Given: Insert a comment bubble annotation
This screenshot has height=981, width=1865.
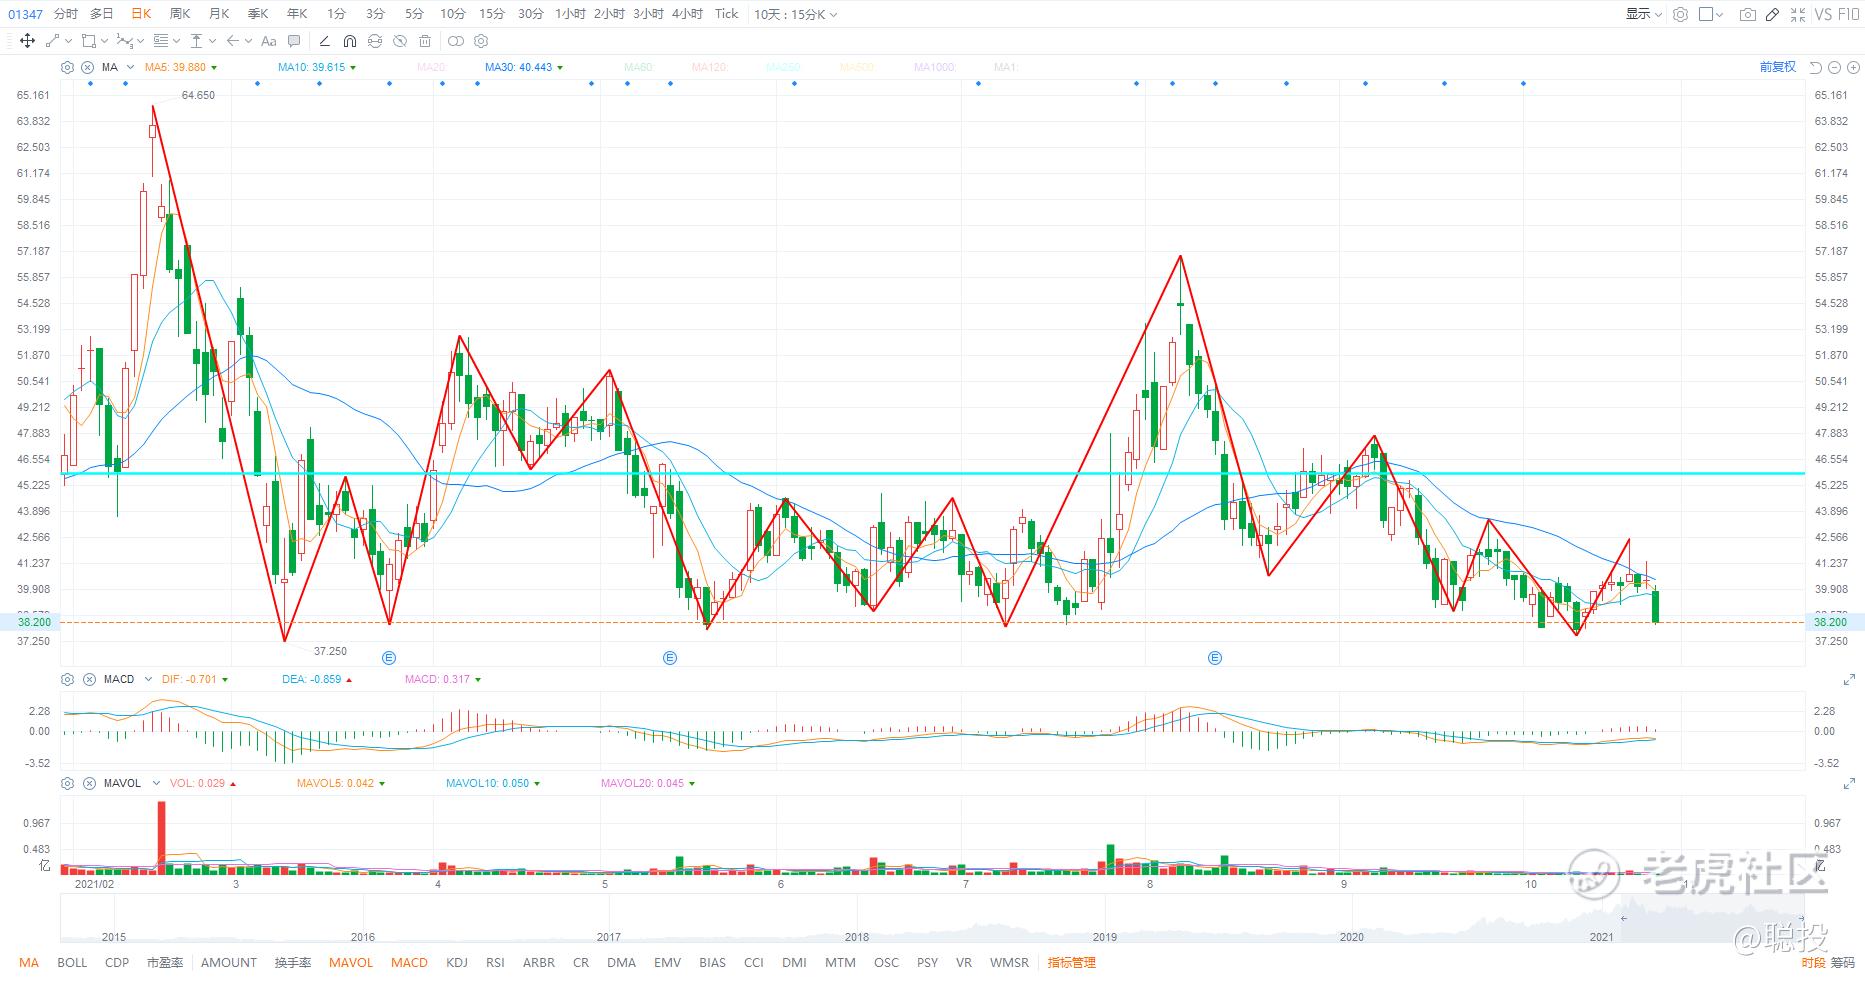Looking at the screenshot, I should 294,41.
